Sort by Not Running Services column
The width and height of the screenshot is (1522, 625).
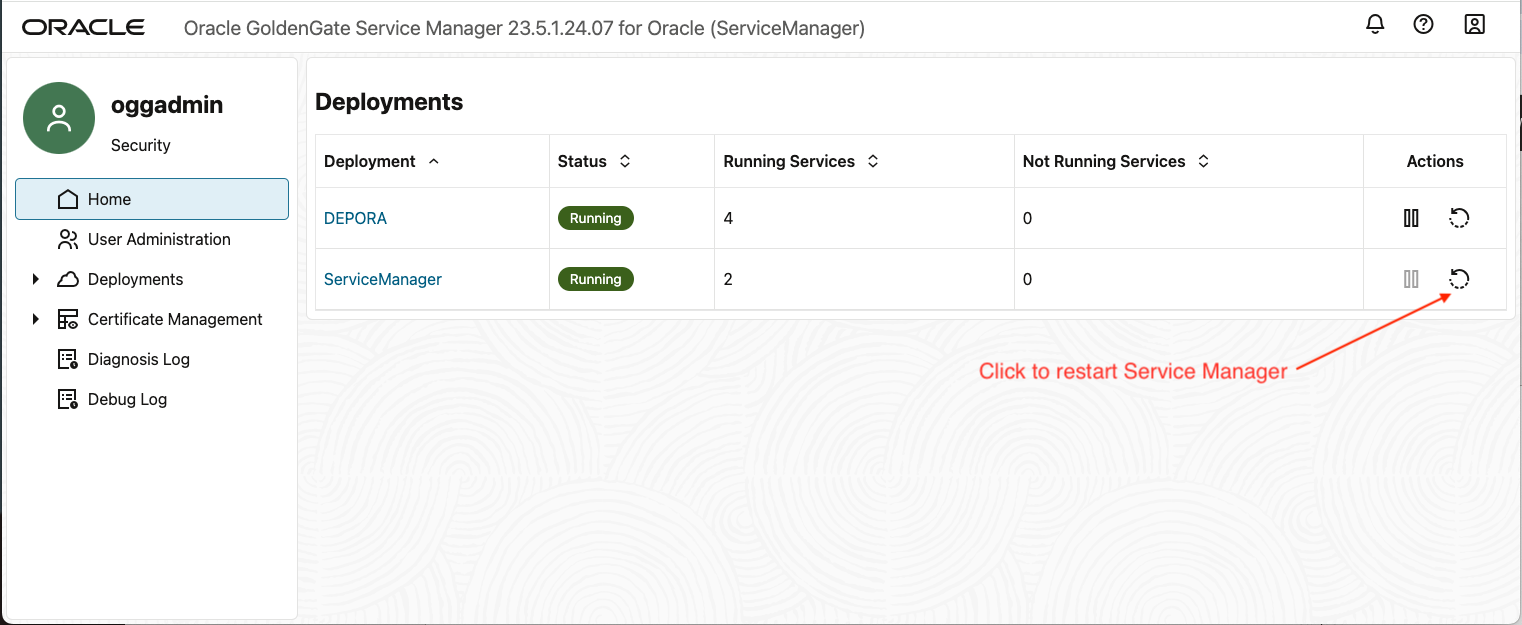coord(1202,160)
